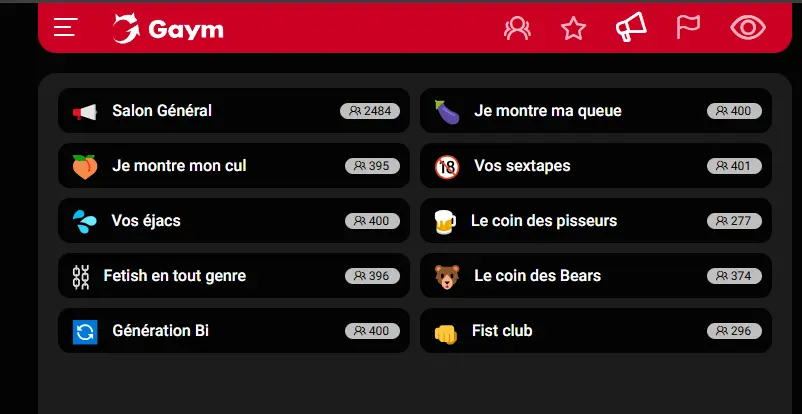
Task: Click the flag icon in header
Action: coord(688,27)
